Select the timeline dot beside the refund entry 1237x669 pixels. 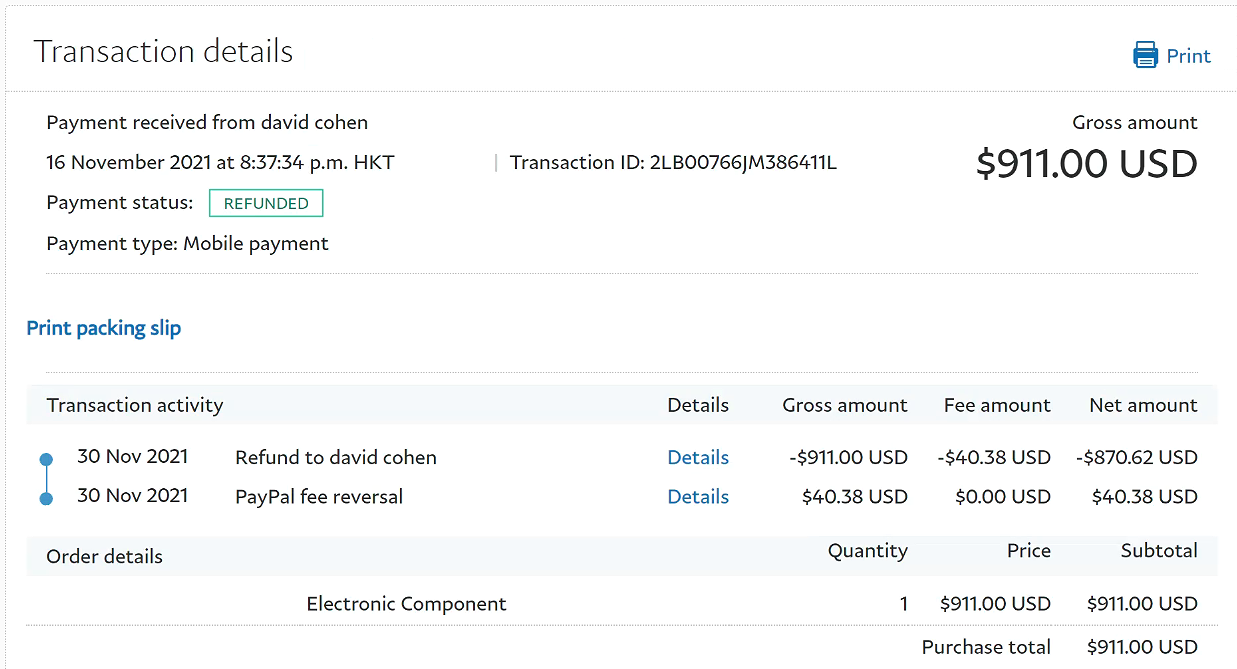coord(46,460)
